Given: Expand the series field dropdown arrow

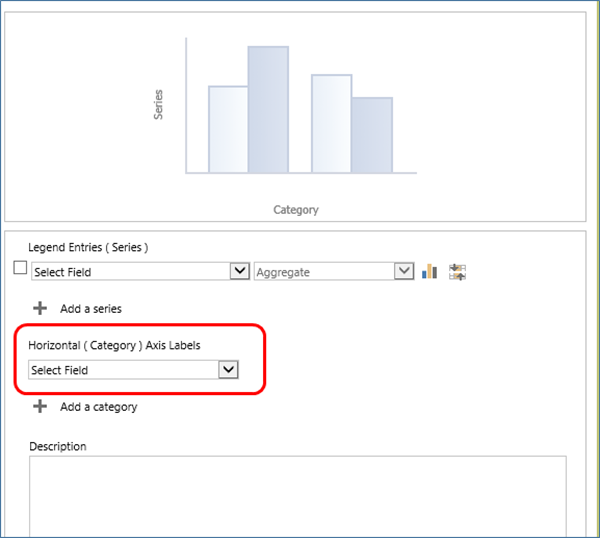Looking at the screenshot, I should (239, 271).
